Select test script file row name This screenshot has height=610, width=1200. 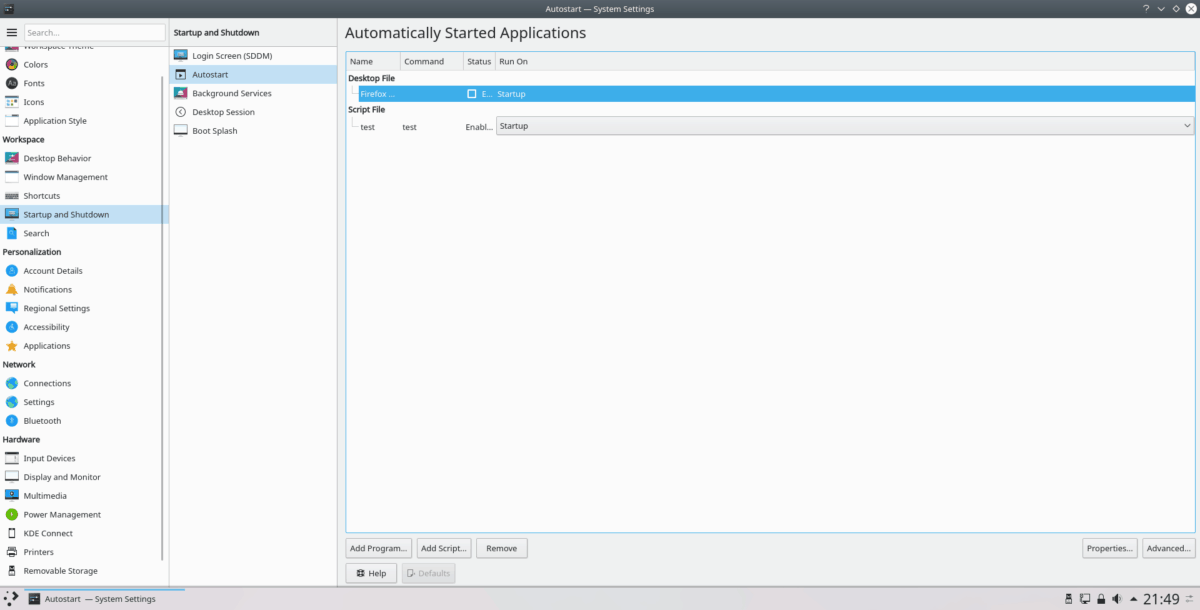(x=367, y=127)
